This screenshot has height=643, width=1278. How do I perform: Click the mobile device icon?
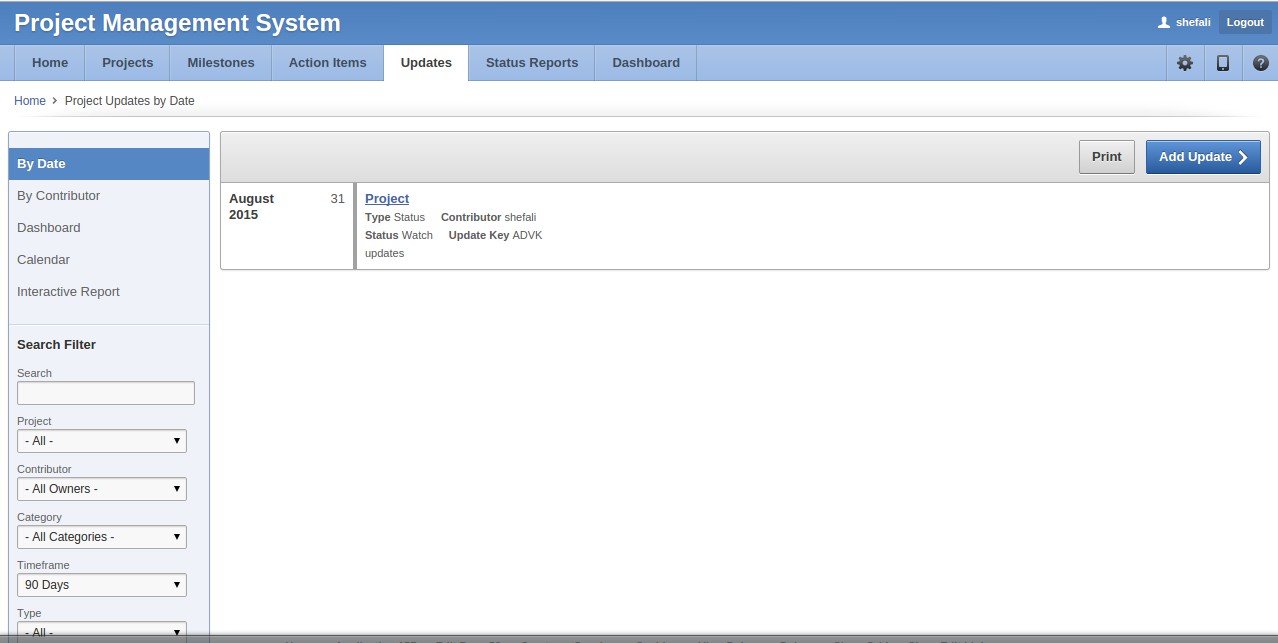point(1222,63)
